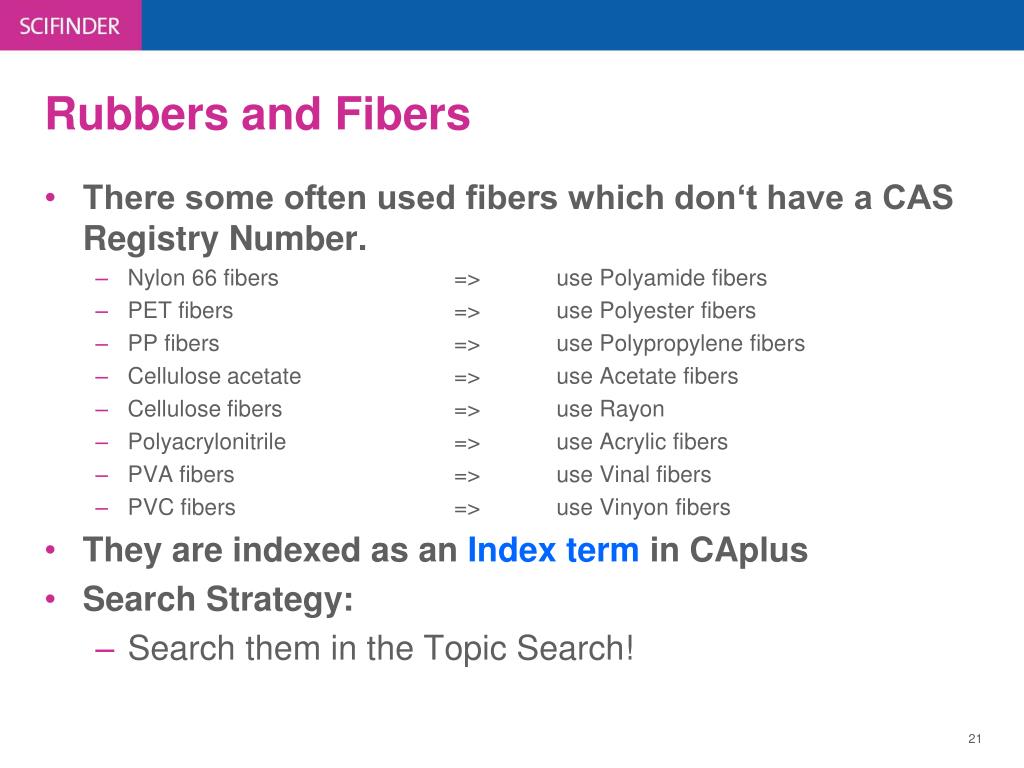Select the 'Rubbers and Fibers' title
Viewport: 1024px width, 768px height.
(x=258, y=114)
